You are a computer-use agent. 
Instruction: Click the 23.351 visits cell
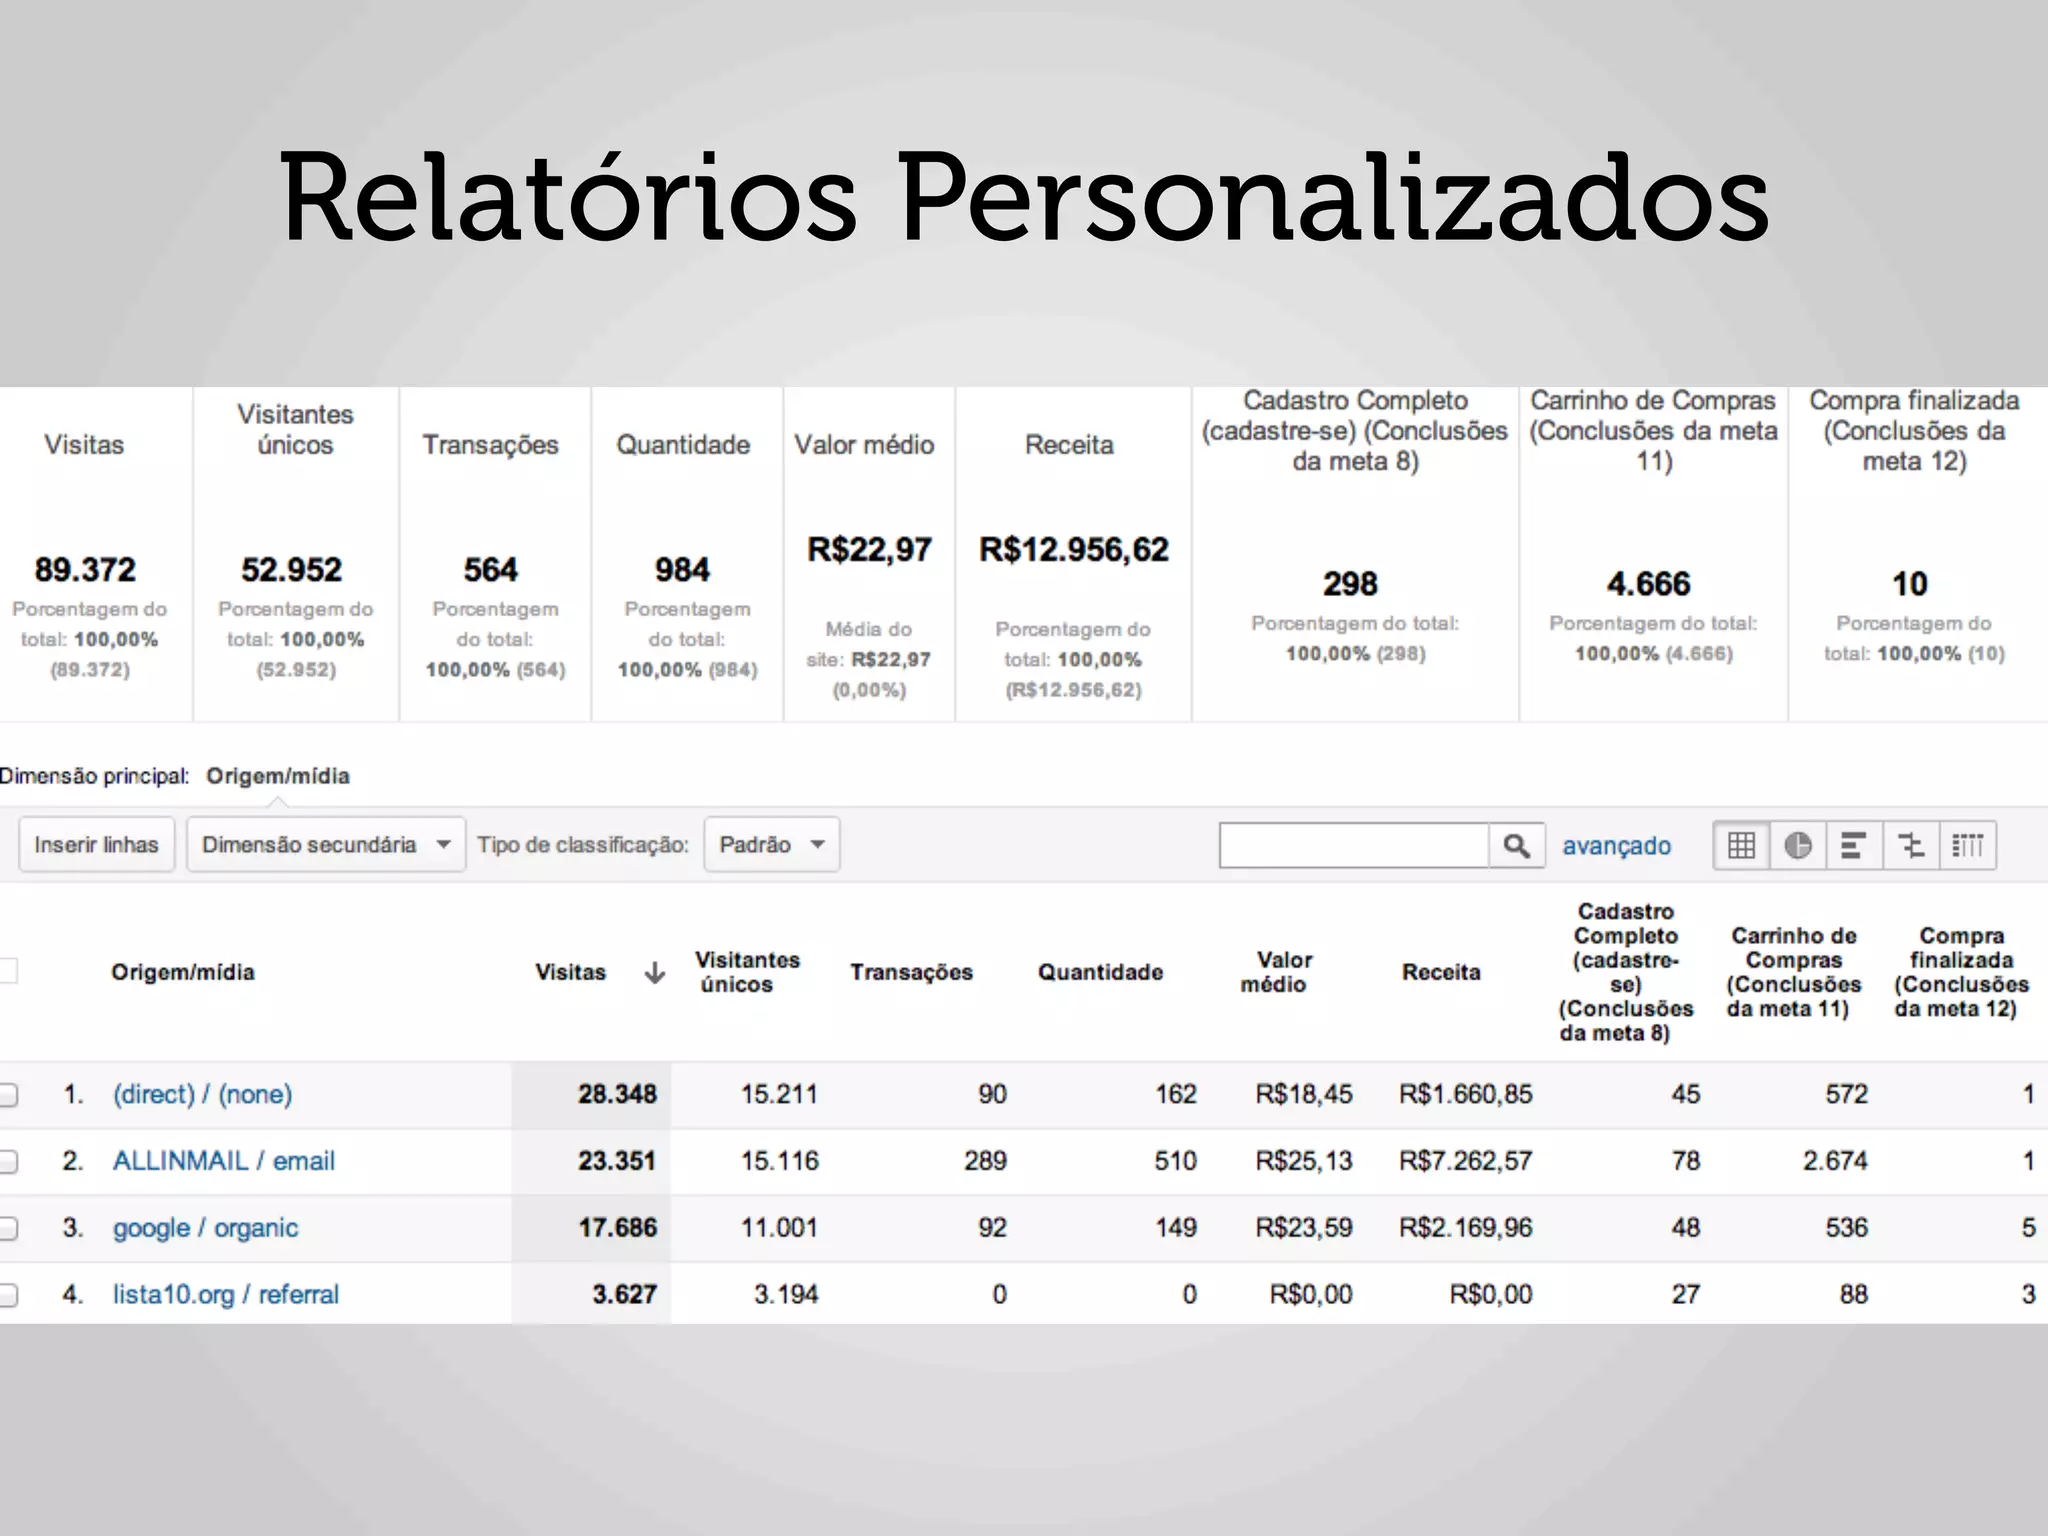tap(617, 1161)
